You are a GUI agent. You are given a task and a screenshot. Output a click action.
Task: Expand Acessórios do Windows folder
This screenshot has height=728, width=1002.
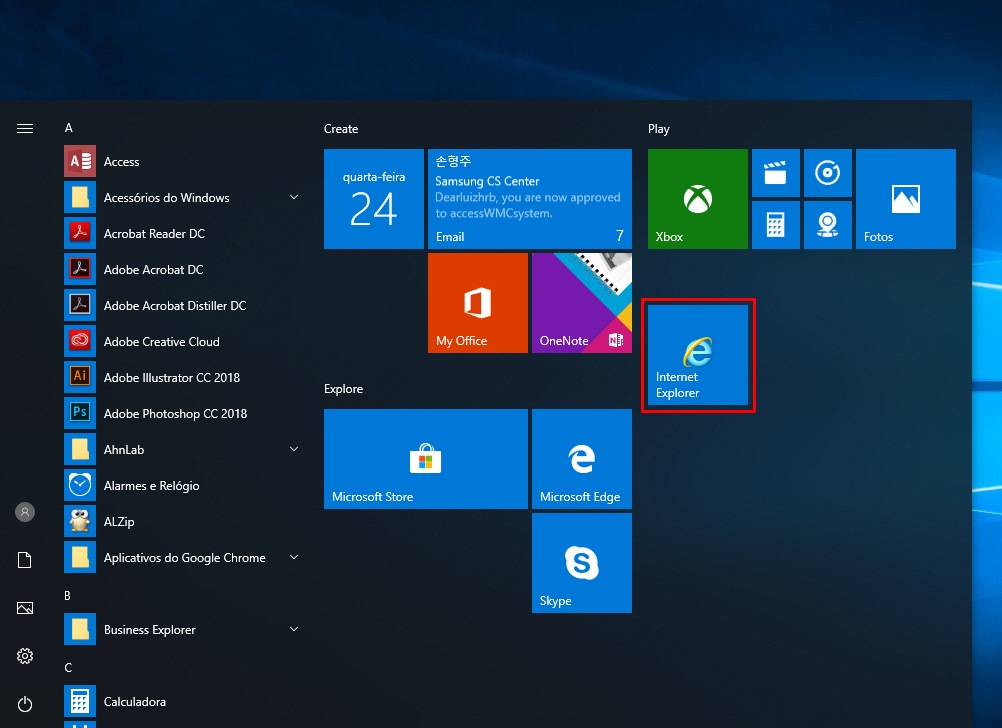tap(182, 197)
